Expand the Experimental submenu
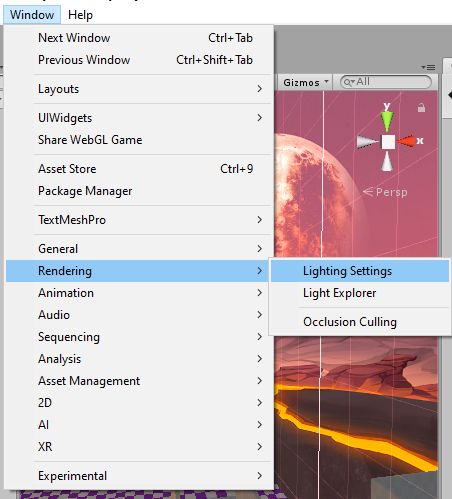 pos(139,476)
